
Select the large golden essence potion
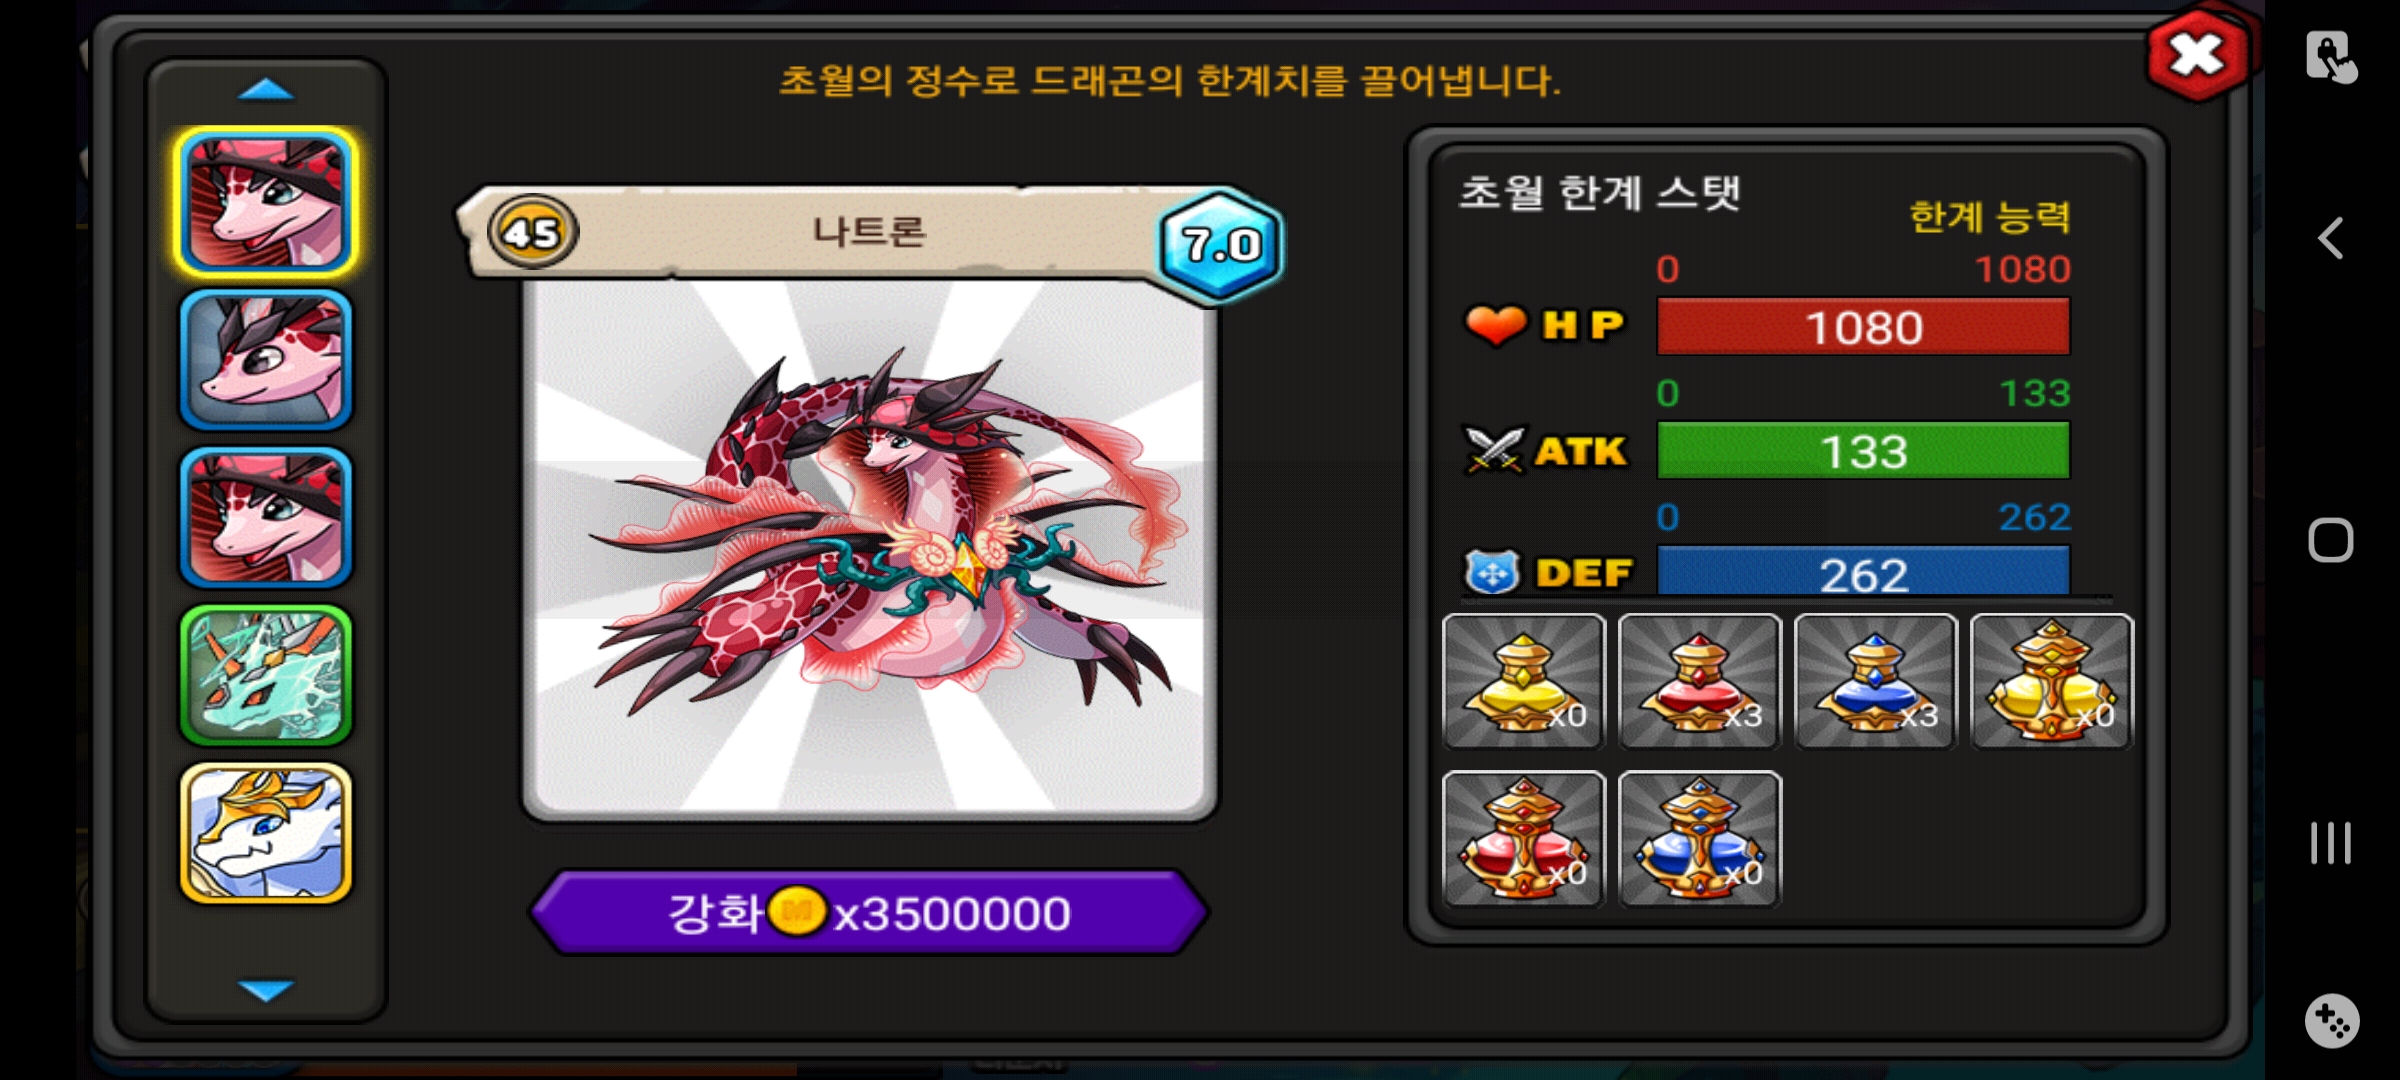2051,681
